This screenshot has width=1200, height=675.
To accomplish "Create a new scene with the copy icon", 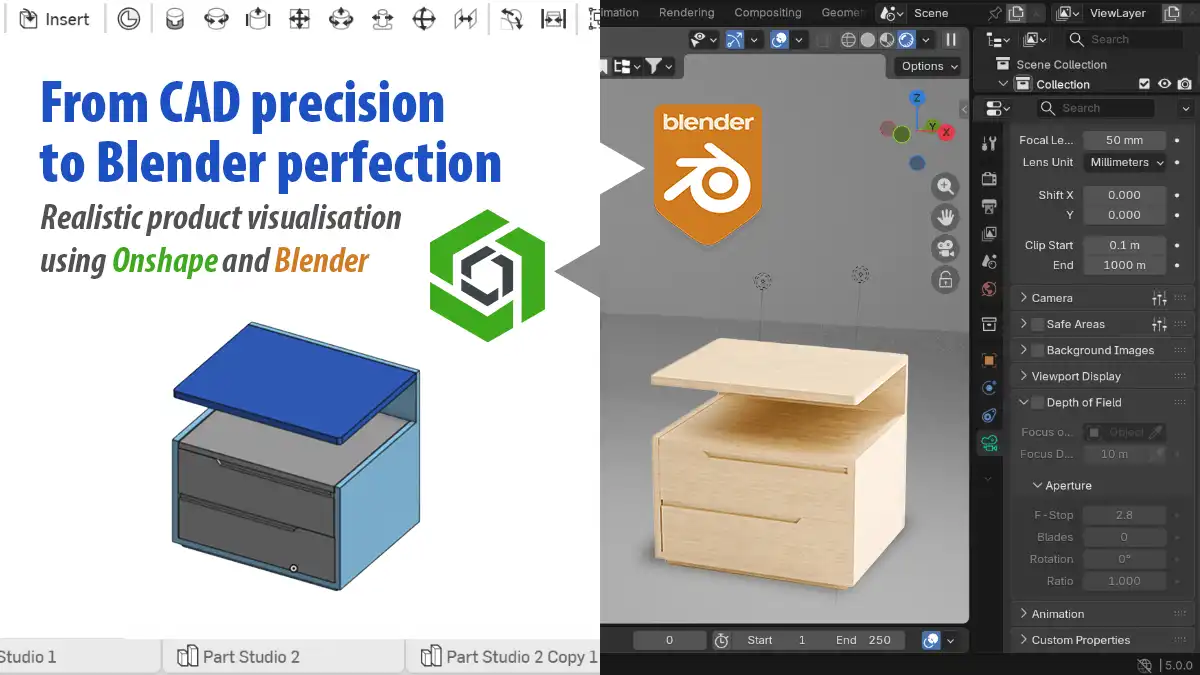I will tap(1016, 13).
